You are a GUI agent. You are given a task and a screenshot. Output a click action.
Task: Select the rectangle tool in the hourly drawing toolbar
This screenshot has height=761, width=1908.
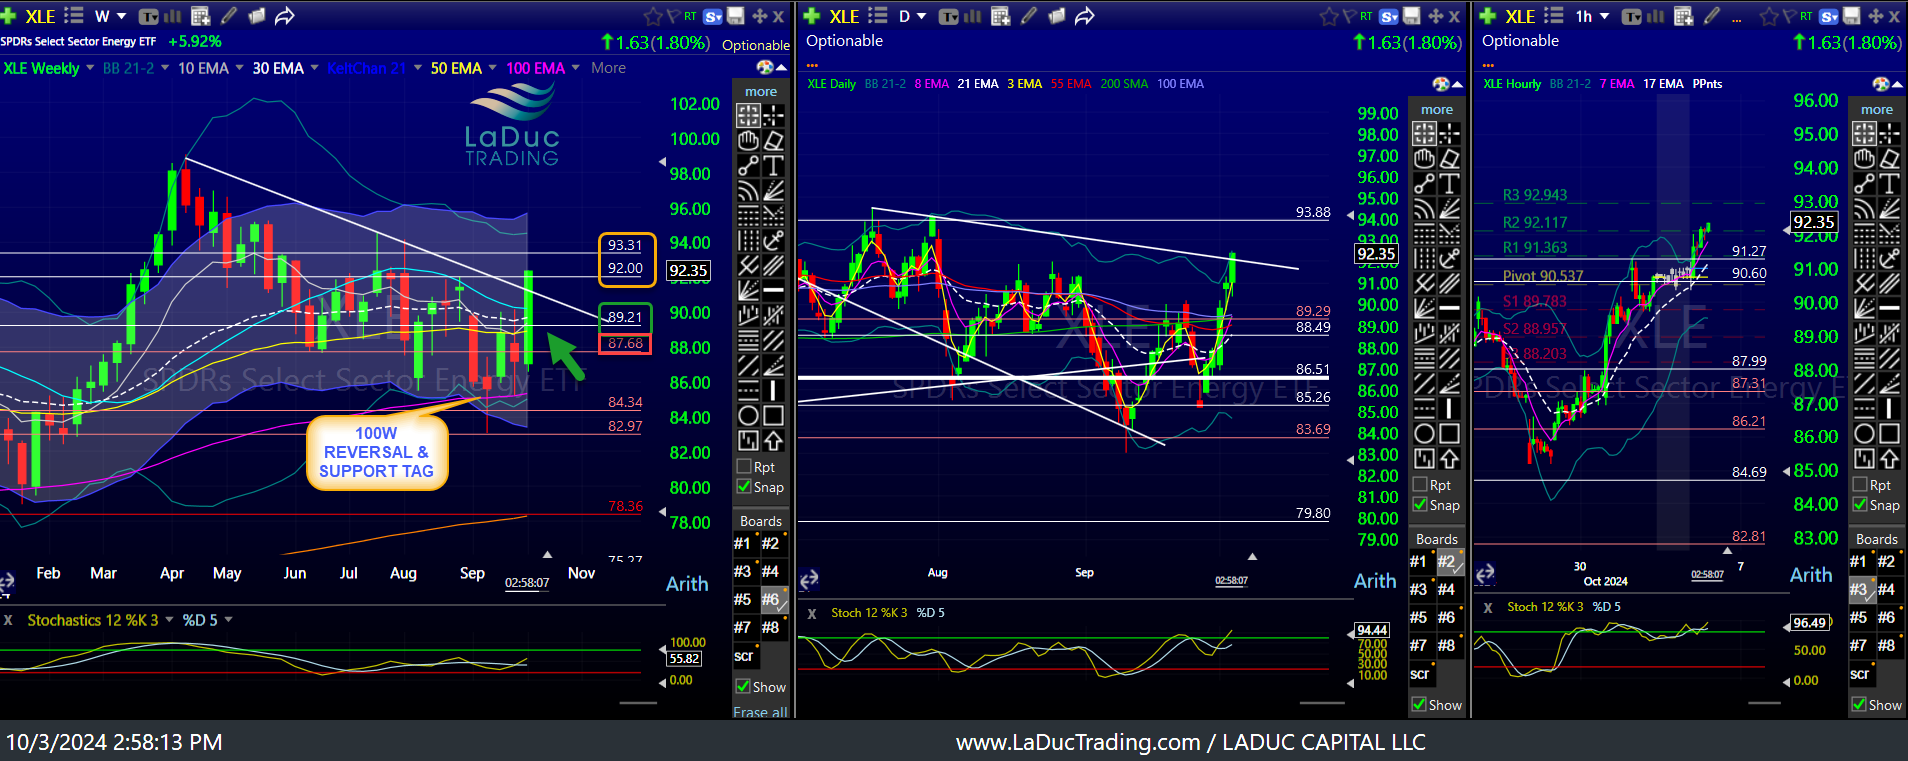point(1889,433)
